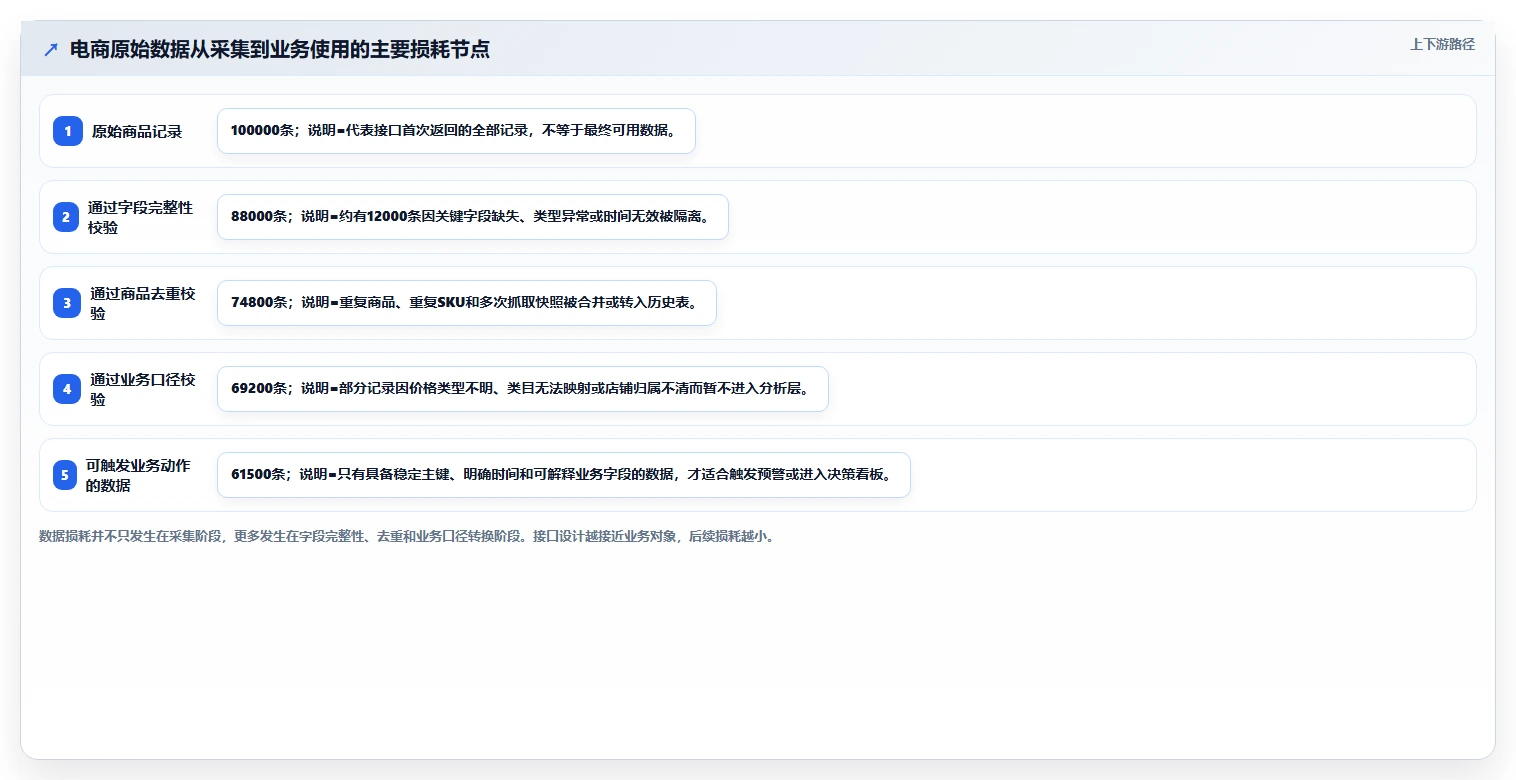Click the 61500条 description box
The width and height of the screenshot is (1516, 780).
click(564, 475)
